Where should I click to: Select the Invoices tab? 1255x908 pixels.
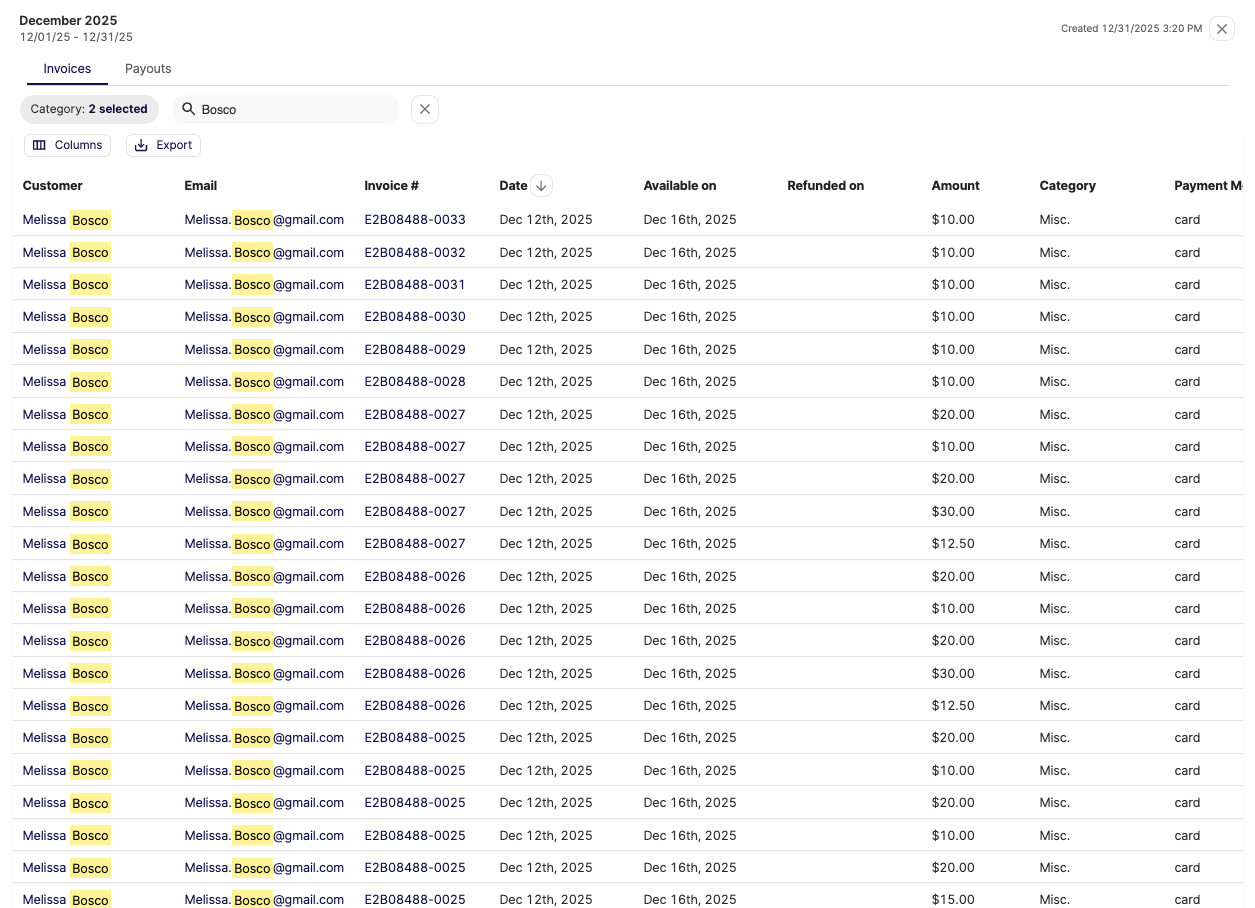67,69
